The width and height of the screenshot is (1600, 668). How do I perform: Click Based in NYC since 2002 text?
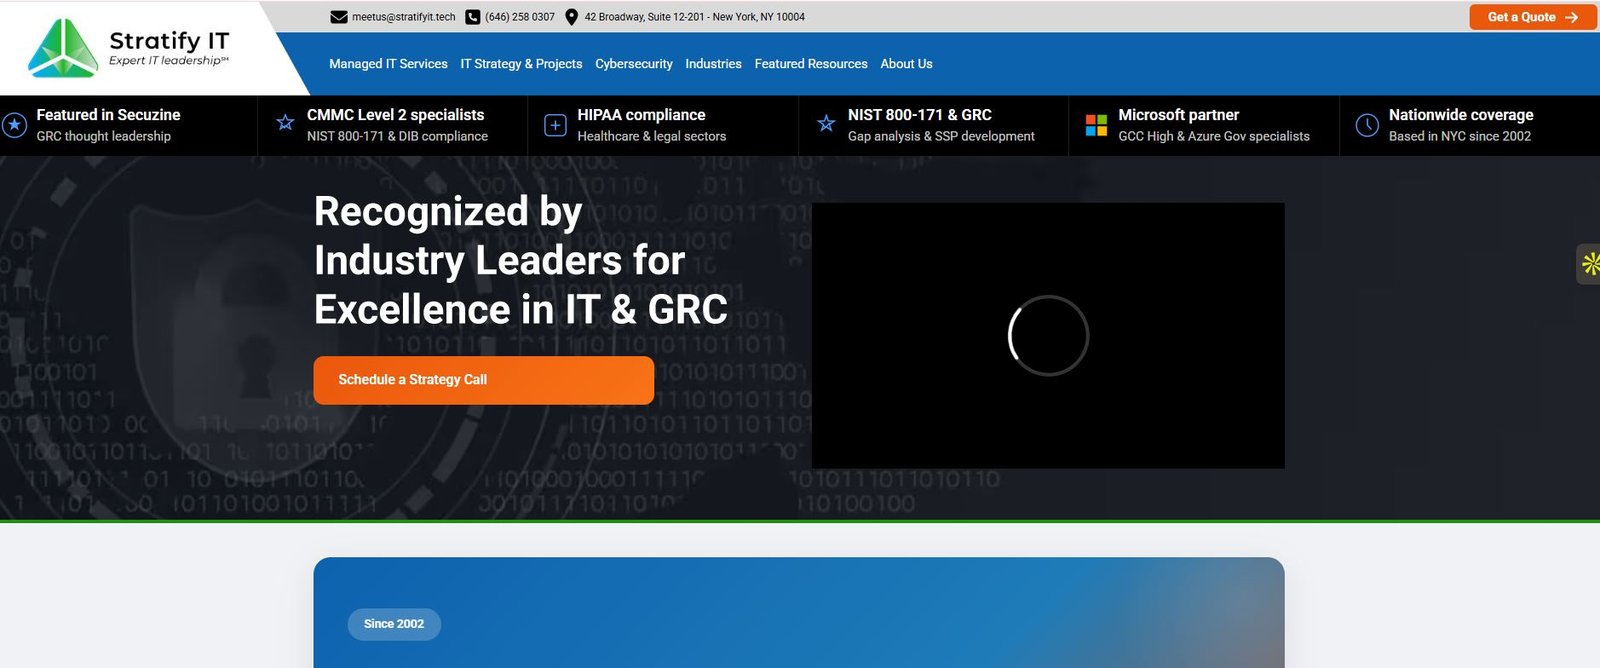tap(1460, 136)
